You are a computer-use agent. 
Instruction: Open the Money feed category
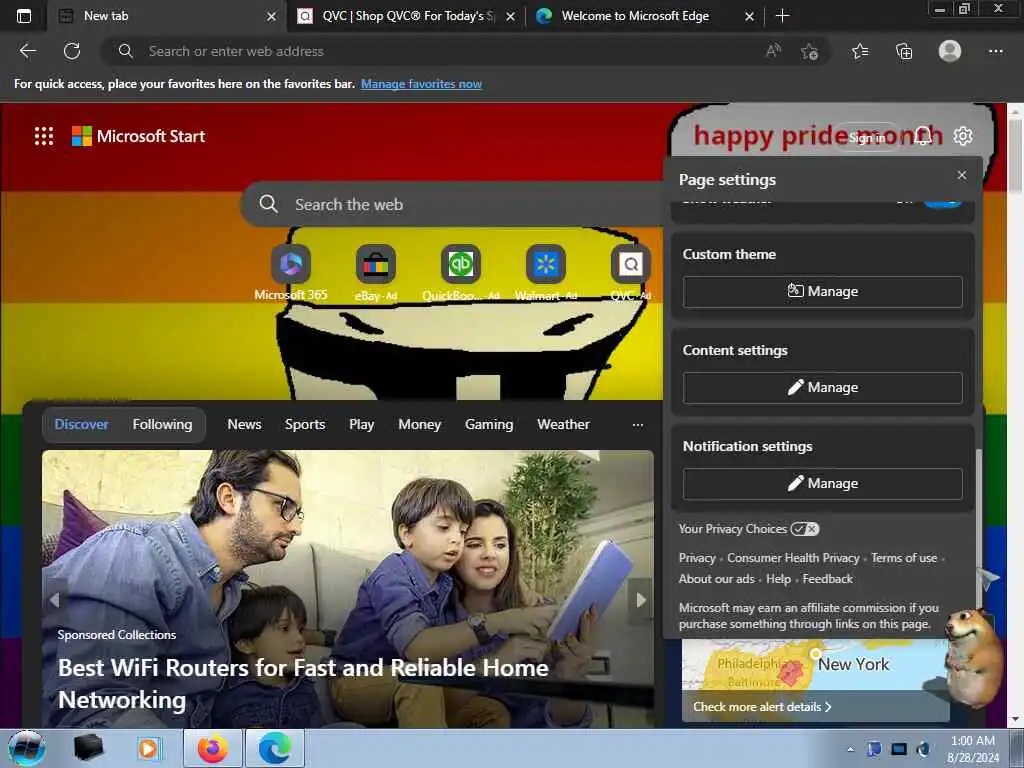click(419, 424)
